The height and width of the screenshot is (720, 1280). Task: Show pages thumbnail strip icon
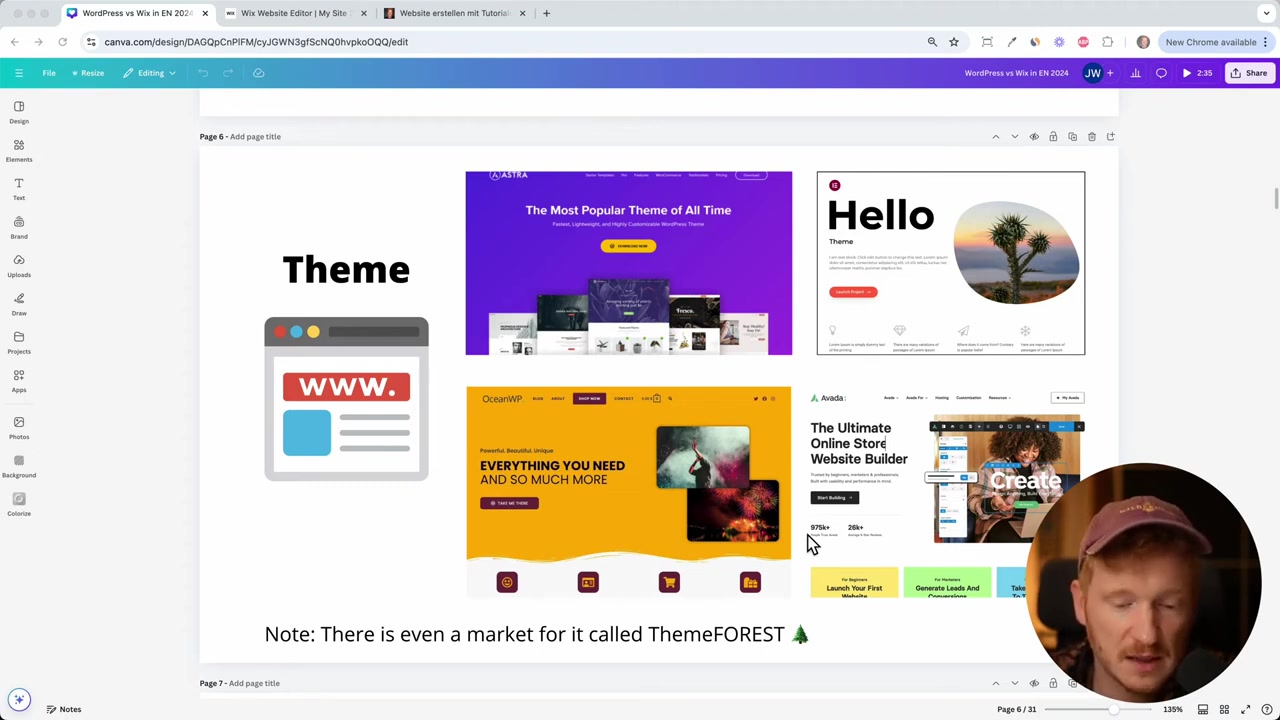coord(1203,709)
